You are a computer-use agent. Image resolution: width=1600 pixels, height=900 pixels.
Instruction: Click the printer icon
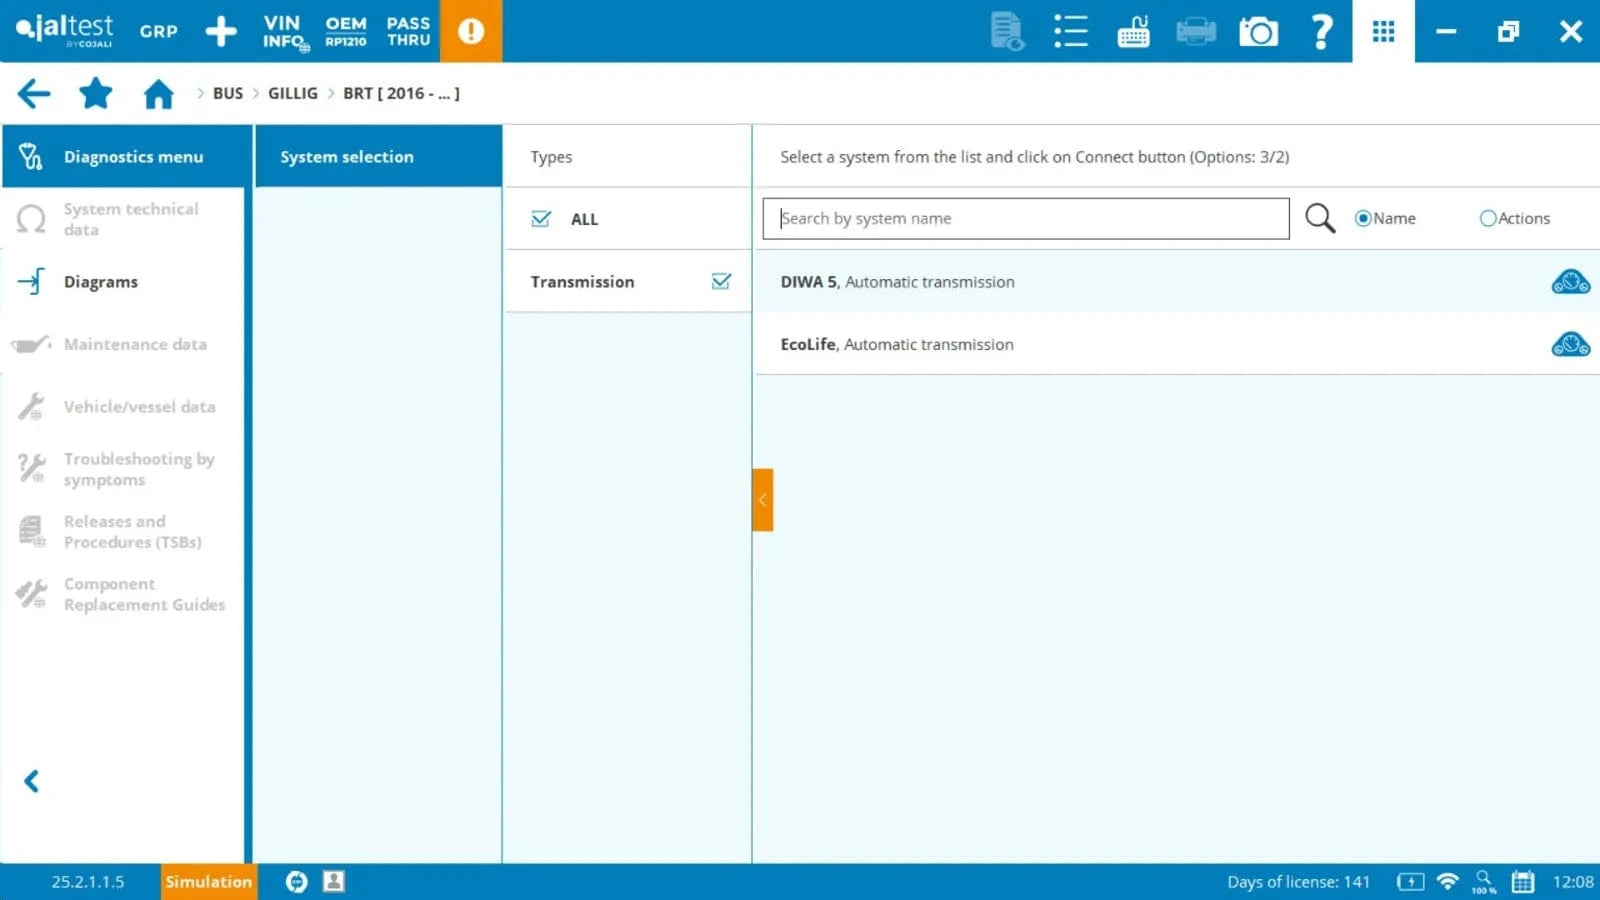coord(1196,31)
